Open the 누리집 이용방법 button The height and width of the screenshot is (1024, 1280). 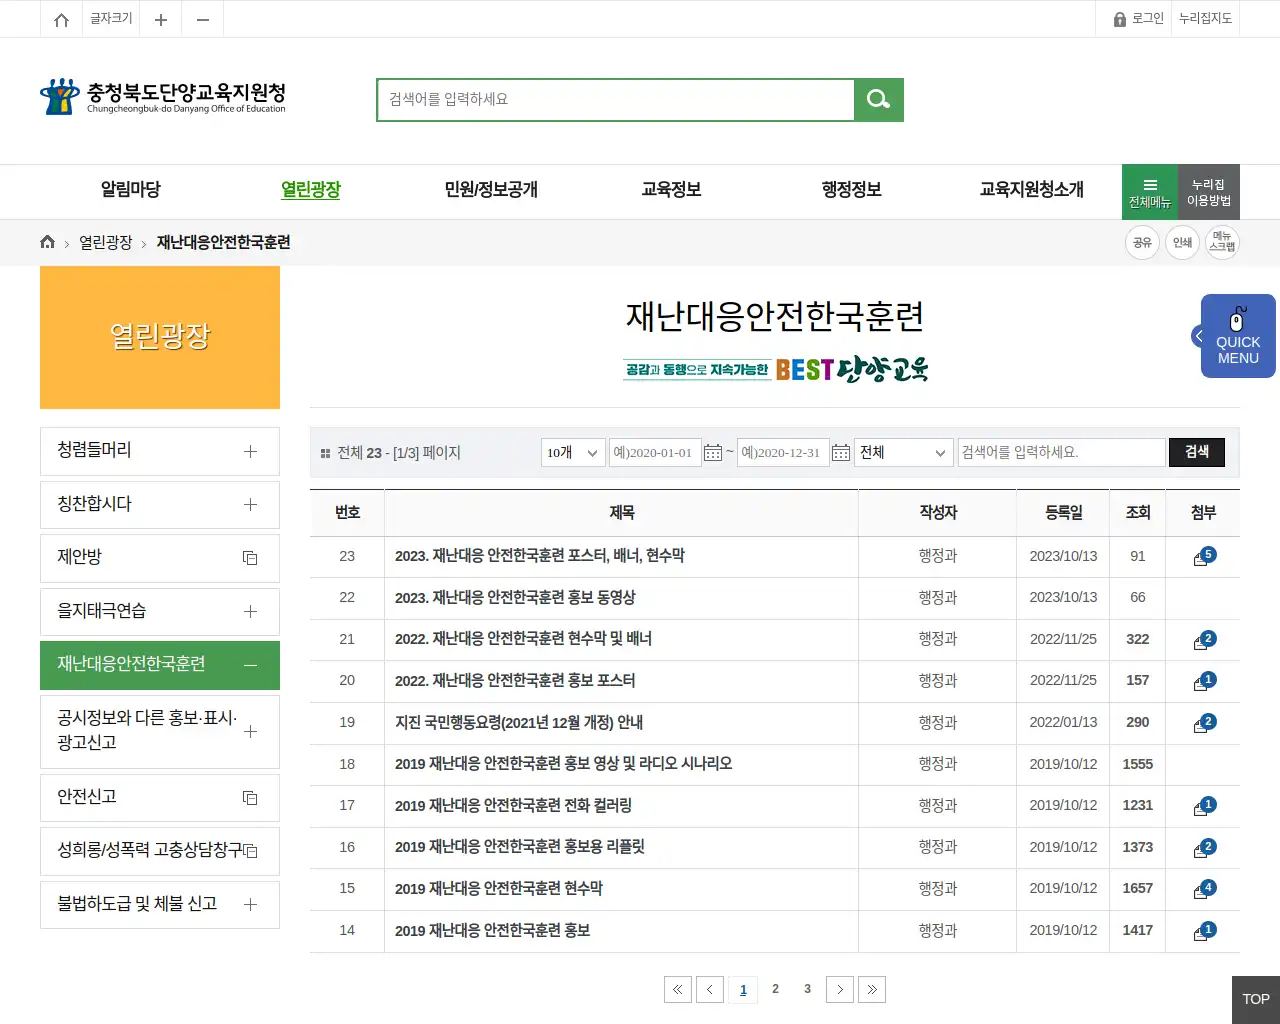coord(1209,192)
